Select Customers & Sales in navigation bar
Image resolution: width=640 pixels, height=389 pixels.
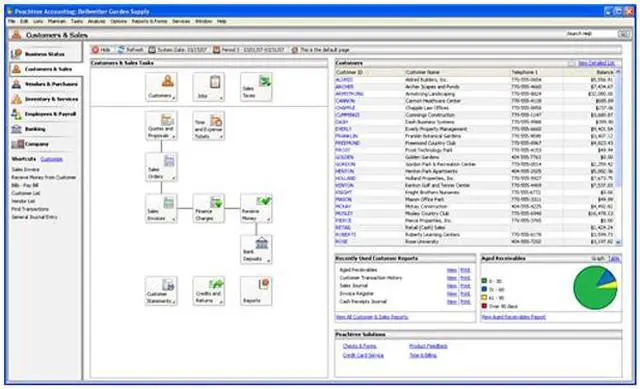(46, 69)
